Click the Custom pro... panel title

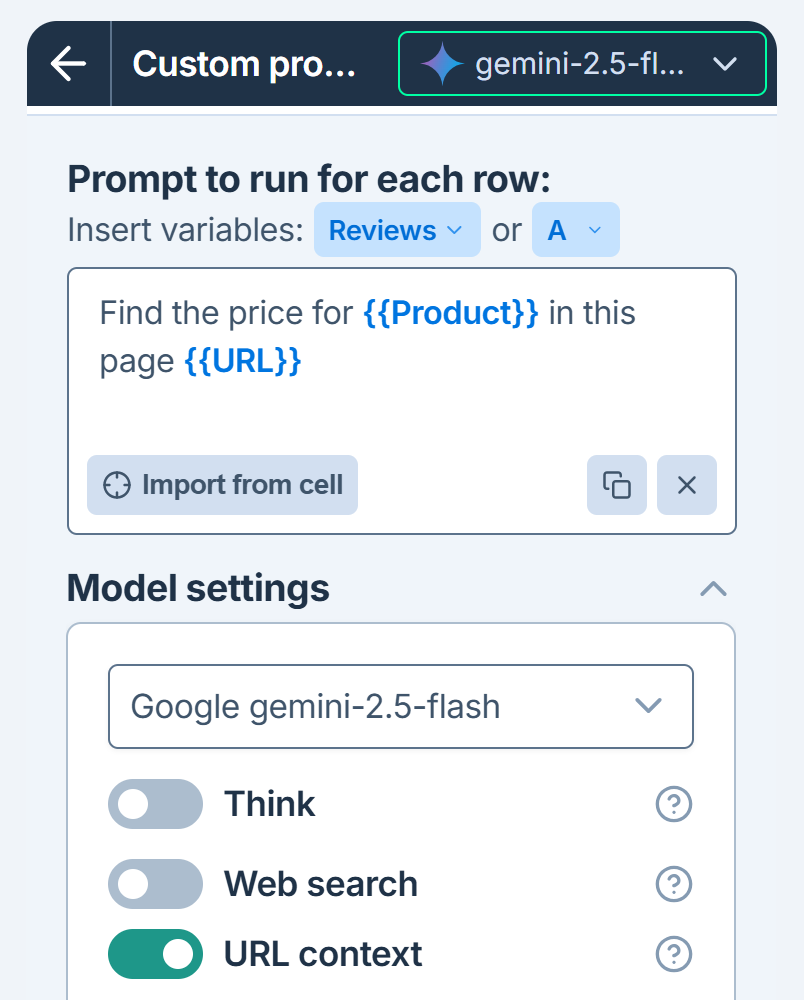tap(244, 64)
